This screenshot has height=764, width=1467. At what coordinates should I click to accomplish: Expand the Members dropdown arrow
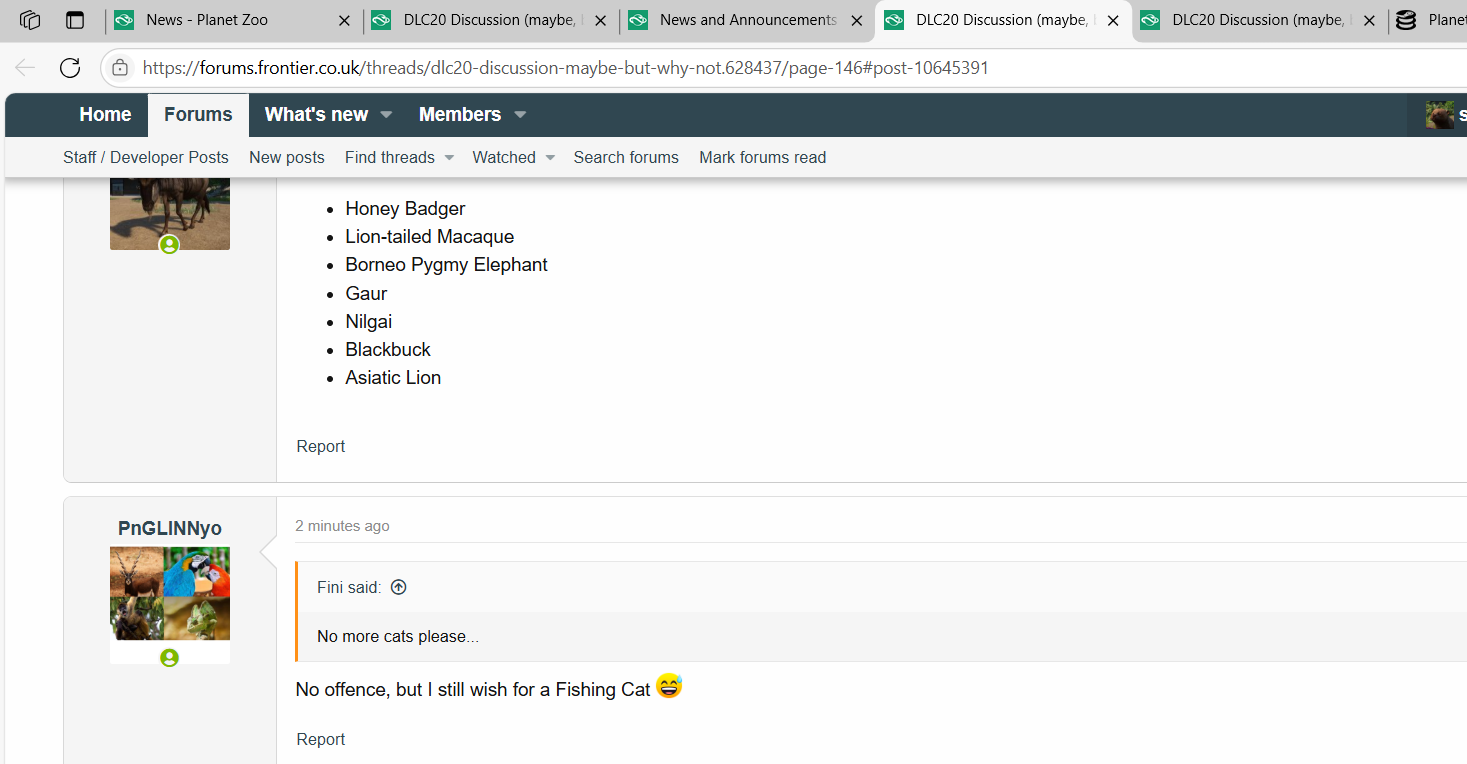coord(520,115)
